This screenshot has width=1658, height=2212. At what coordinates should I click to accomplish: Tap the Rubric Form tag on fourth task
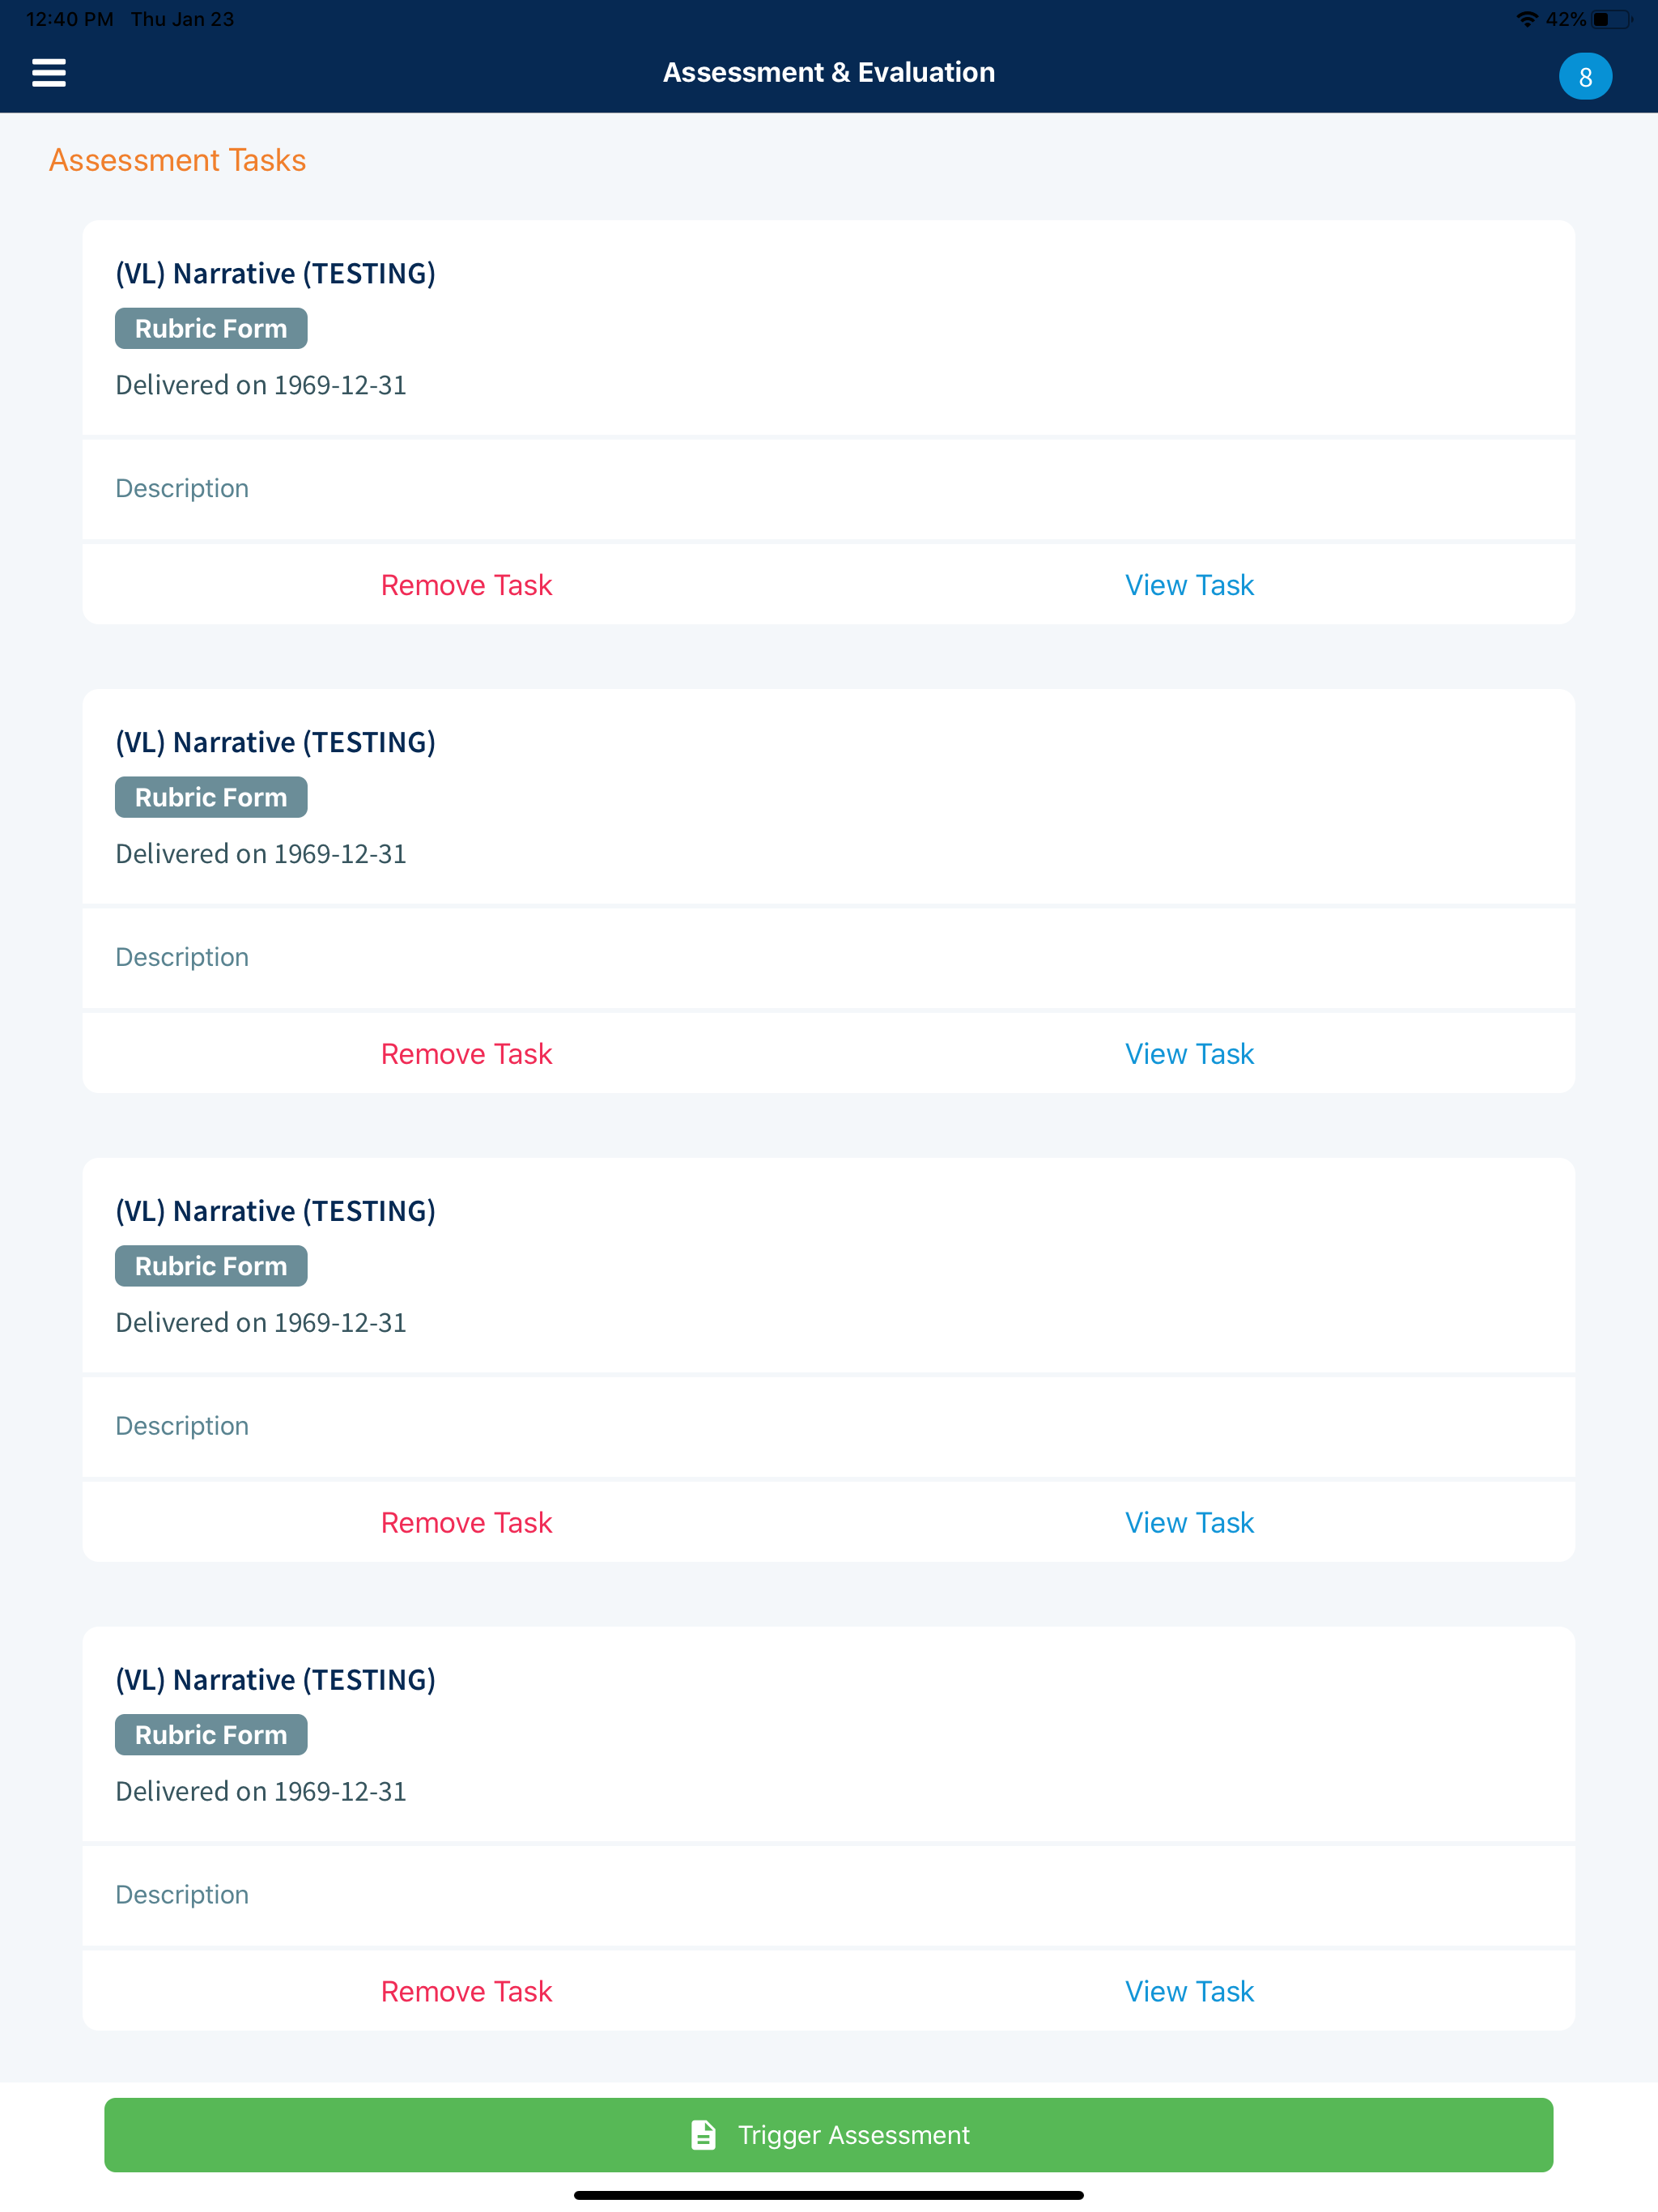click(x=211, y=1735)
